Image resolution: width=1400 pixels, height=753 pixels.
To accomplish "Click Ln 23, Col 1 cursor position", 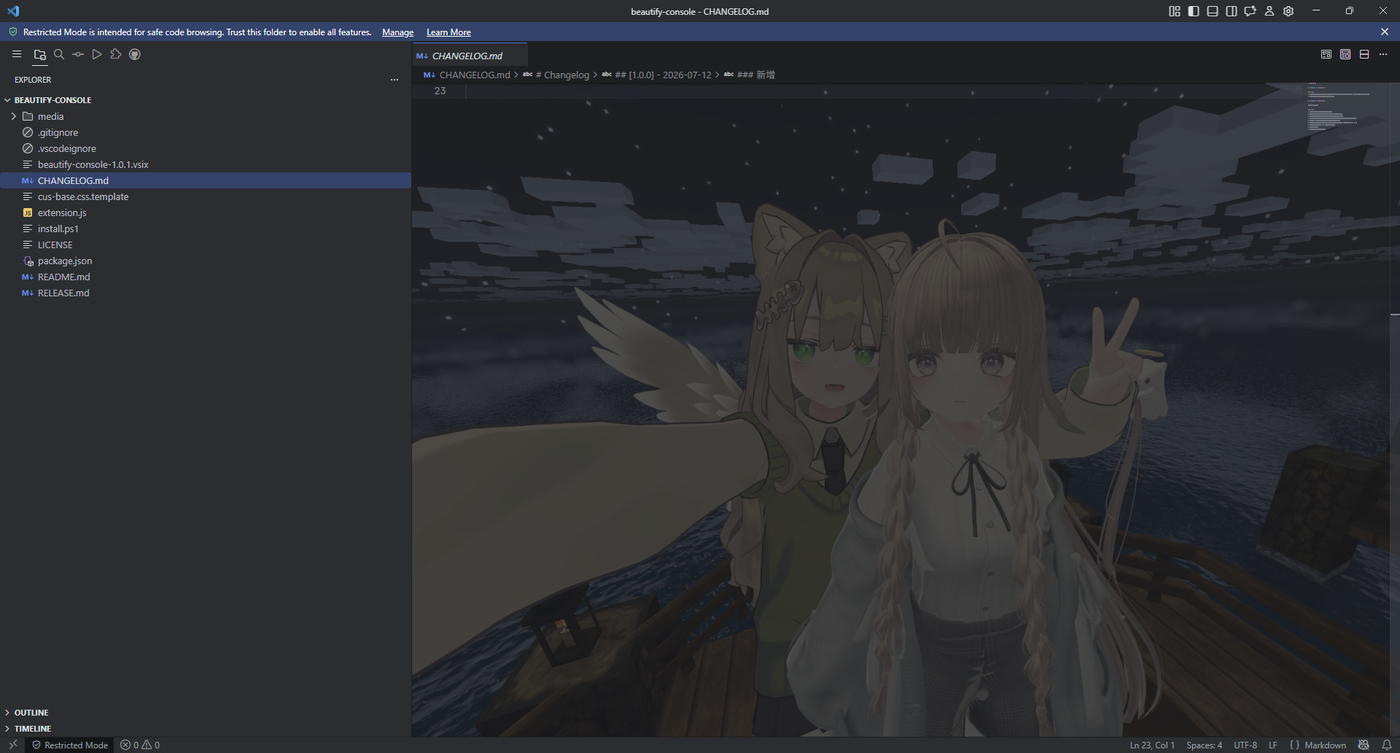I will pos(1152,745).
